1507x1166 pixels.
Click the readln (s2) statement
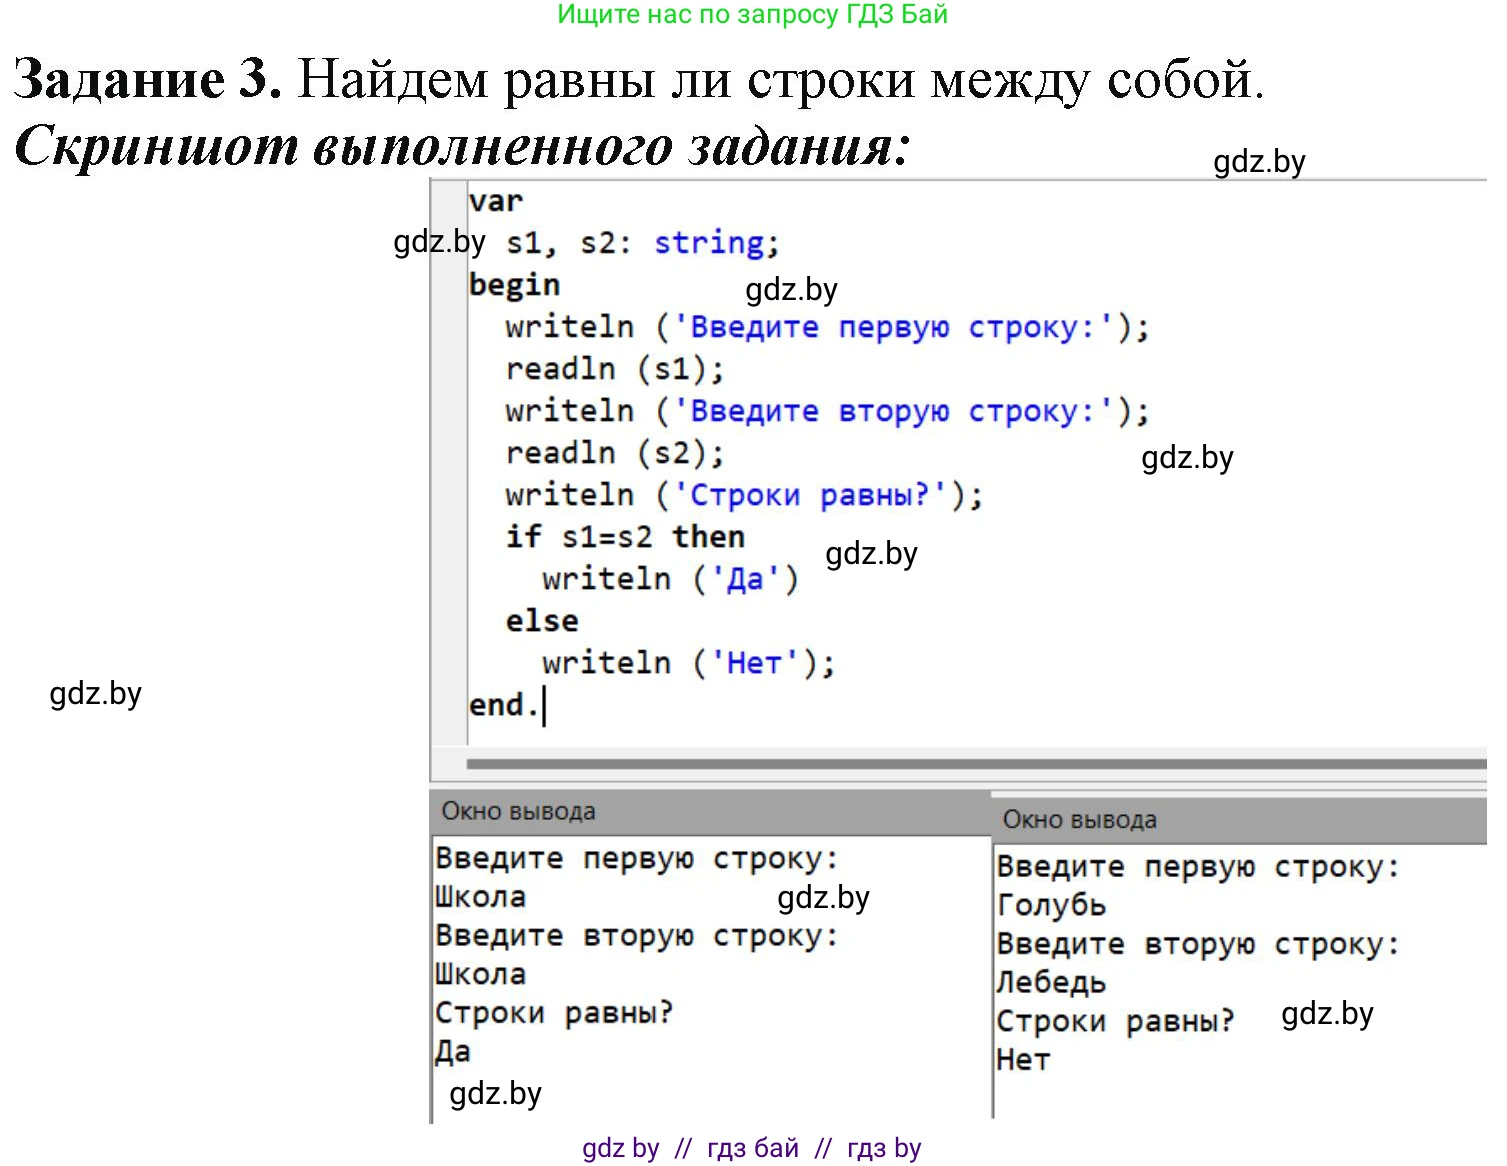click(x=613, y=452)
